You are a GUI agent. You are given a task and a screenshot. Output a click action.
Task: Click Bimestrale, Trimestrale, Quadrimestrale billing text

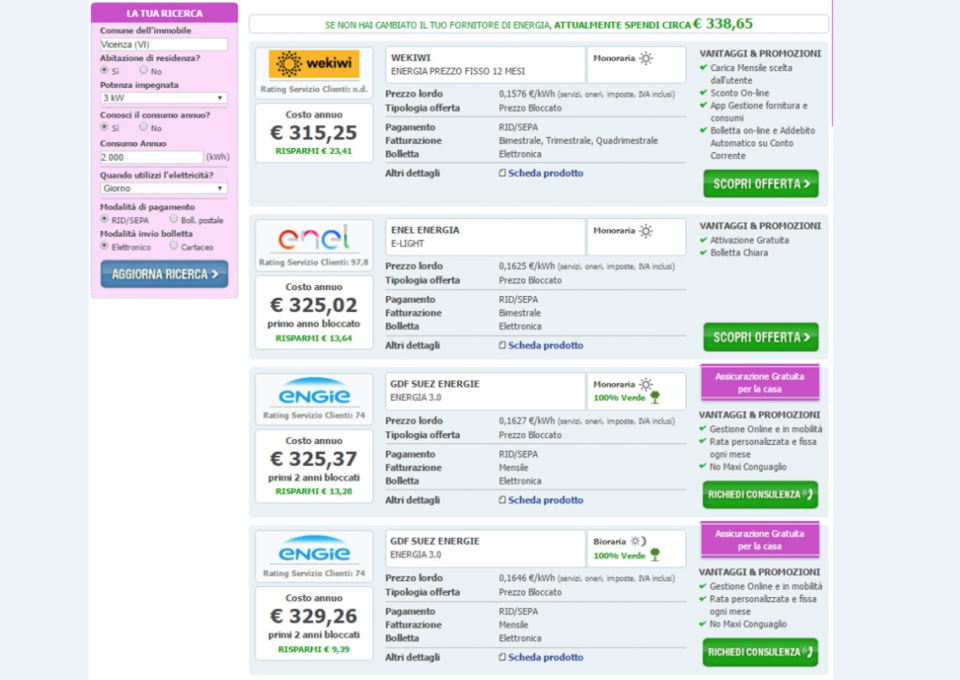tap(578, 141)
